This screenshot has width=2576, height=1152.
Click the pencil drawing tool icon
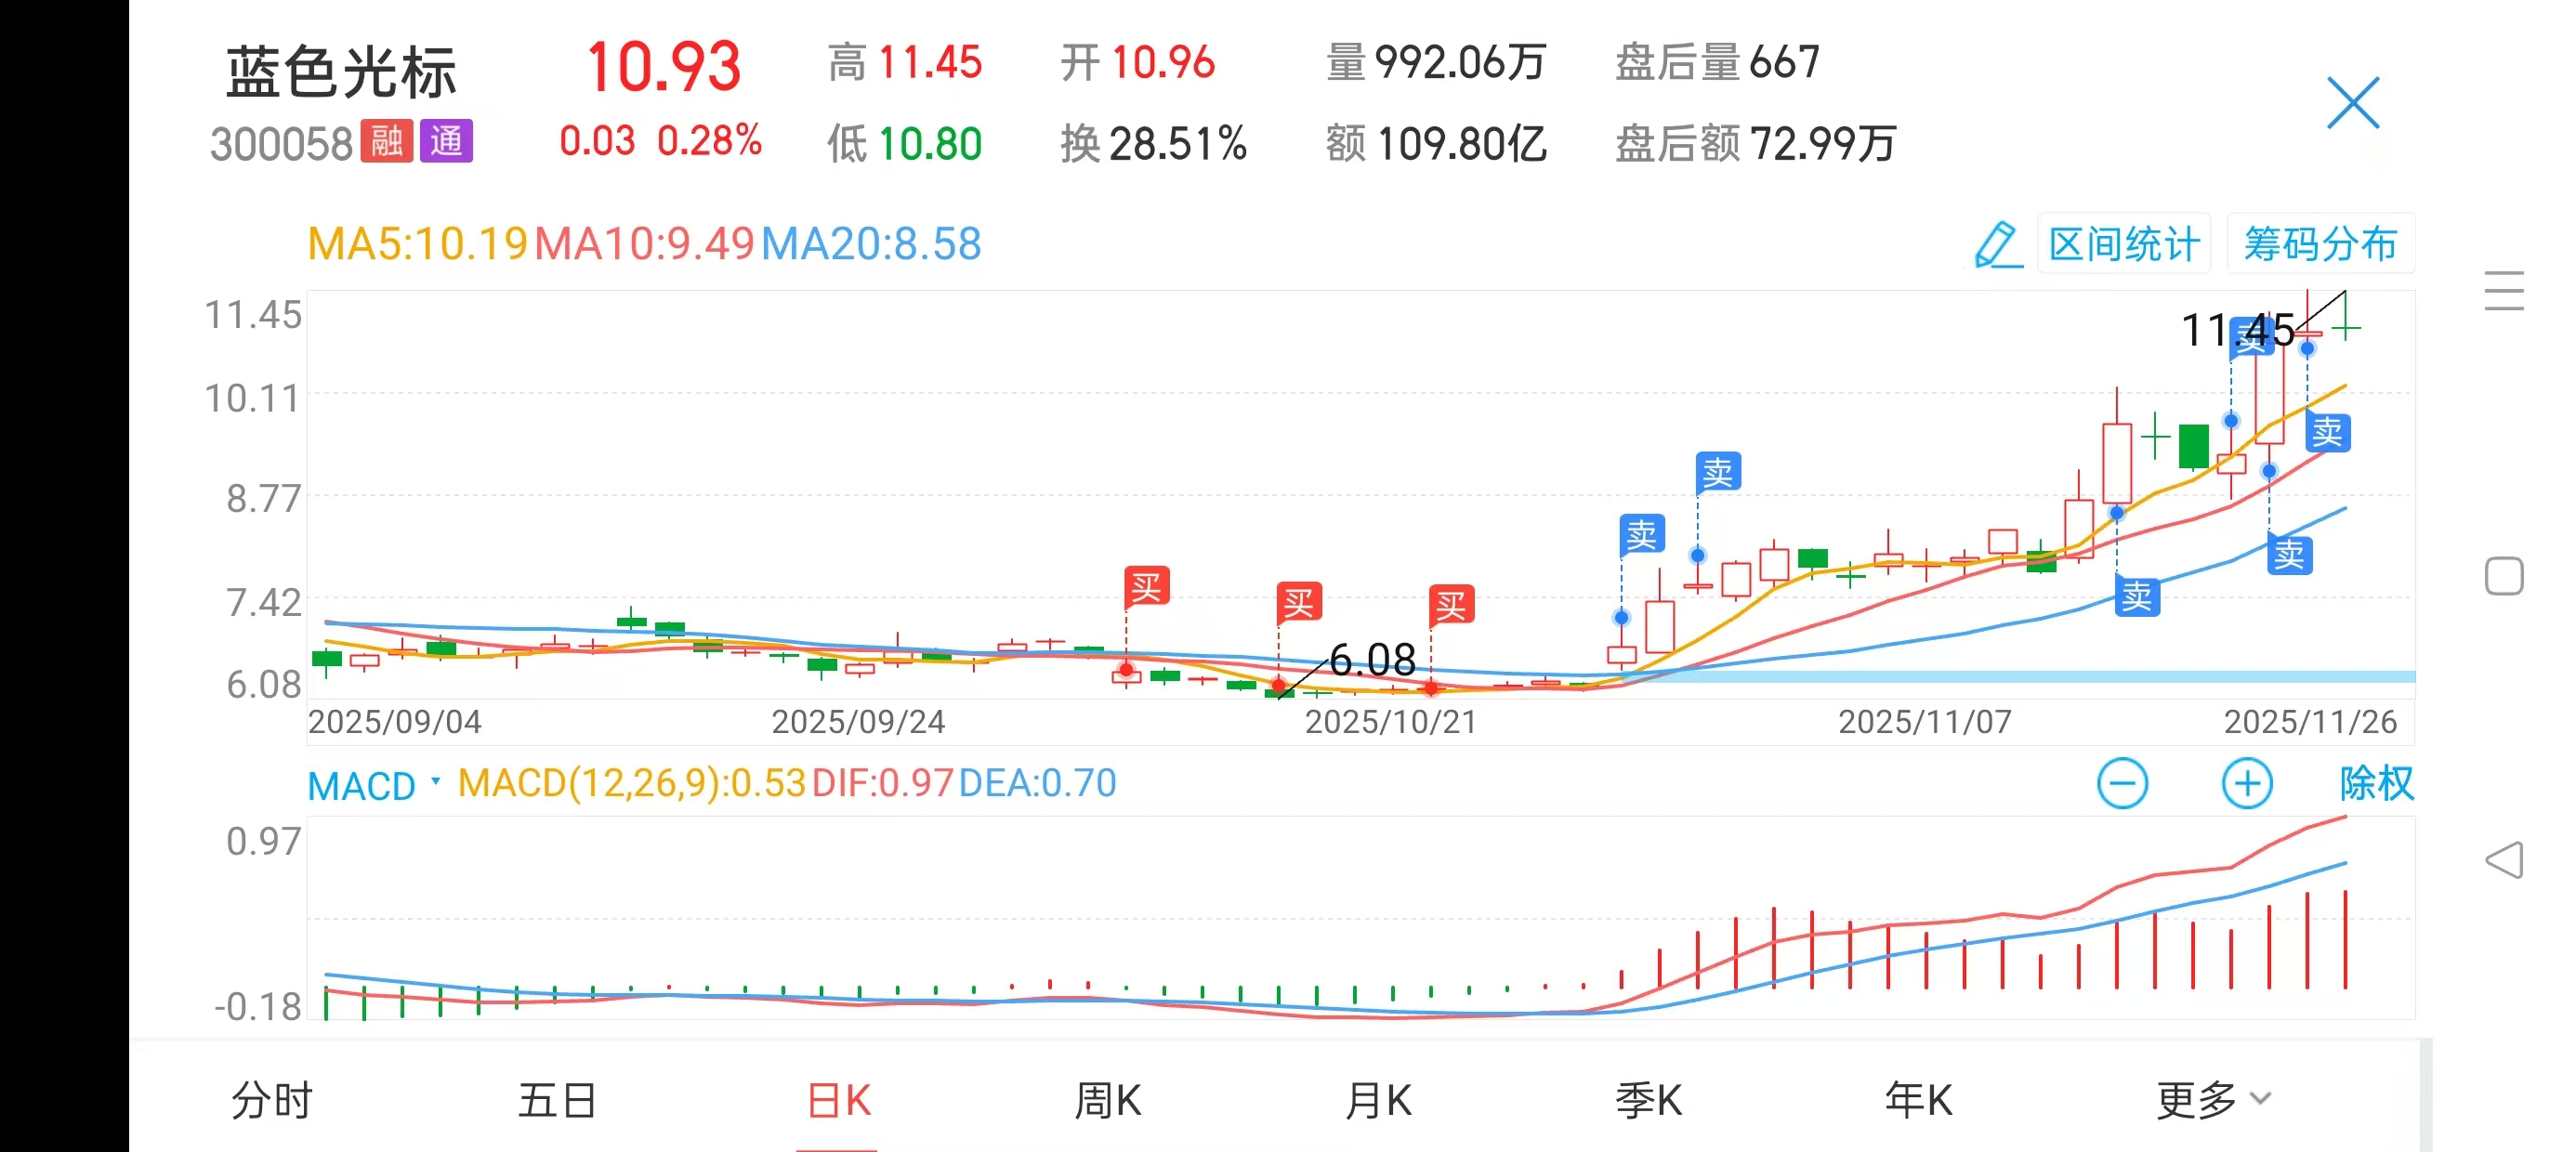pos(1997,245)
